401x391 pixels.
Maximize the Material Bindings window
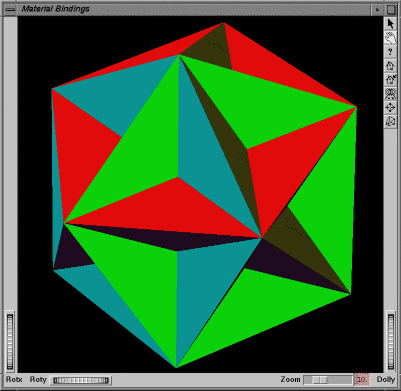(391, 9)
